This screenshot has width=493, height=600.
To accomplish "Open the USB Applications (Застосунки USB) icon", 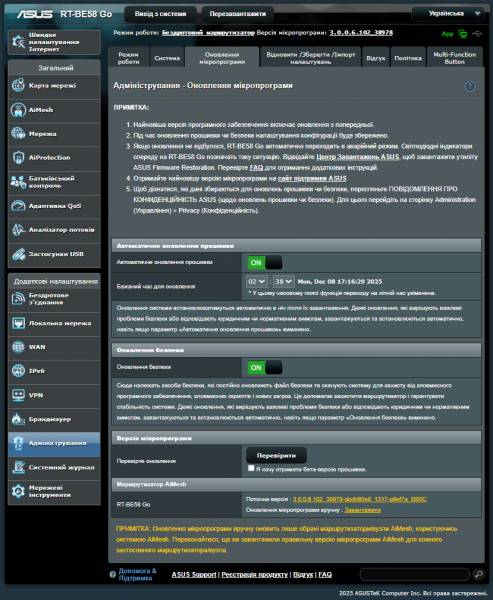I will (x=18, y=254).
